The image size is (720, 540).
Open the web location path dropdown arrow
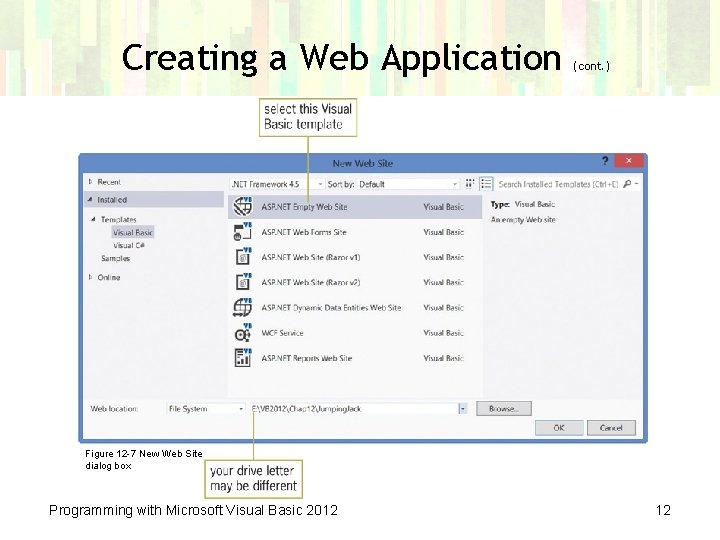coord(462,409)
